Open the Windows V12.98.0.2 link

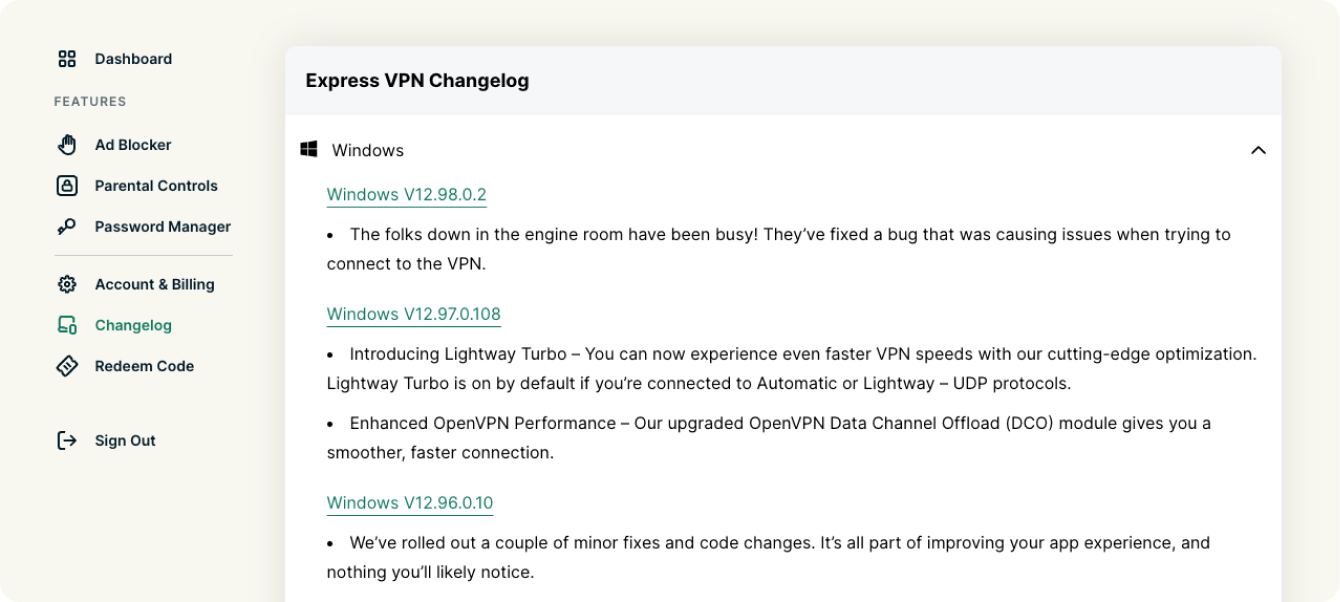tap(406, 194)
